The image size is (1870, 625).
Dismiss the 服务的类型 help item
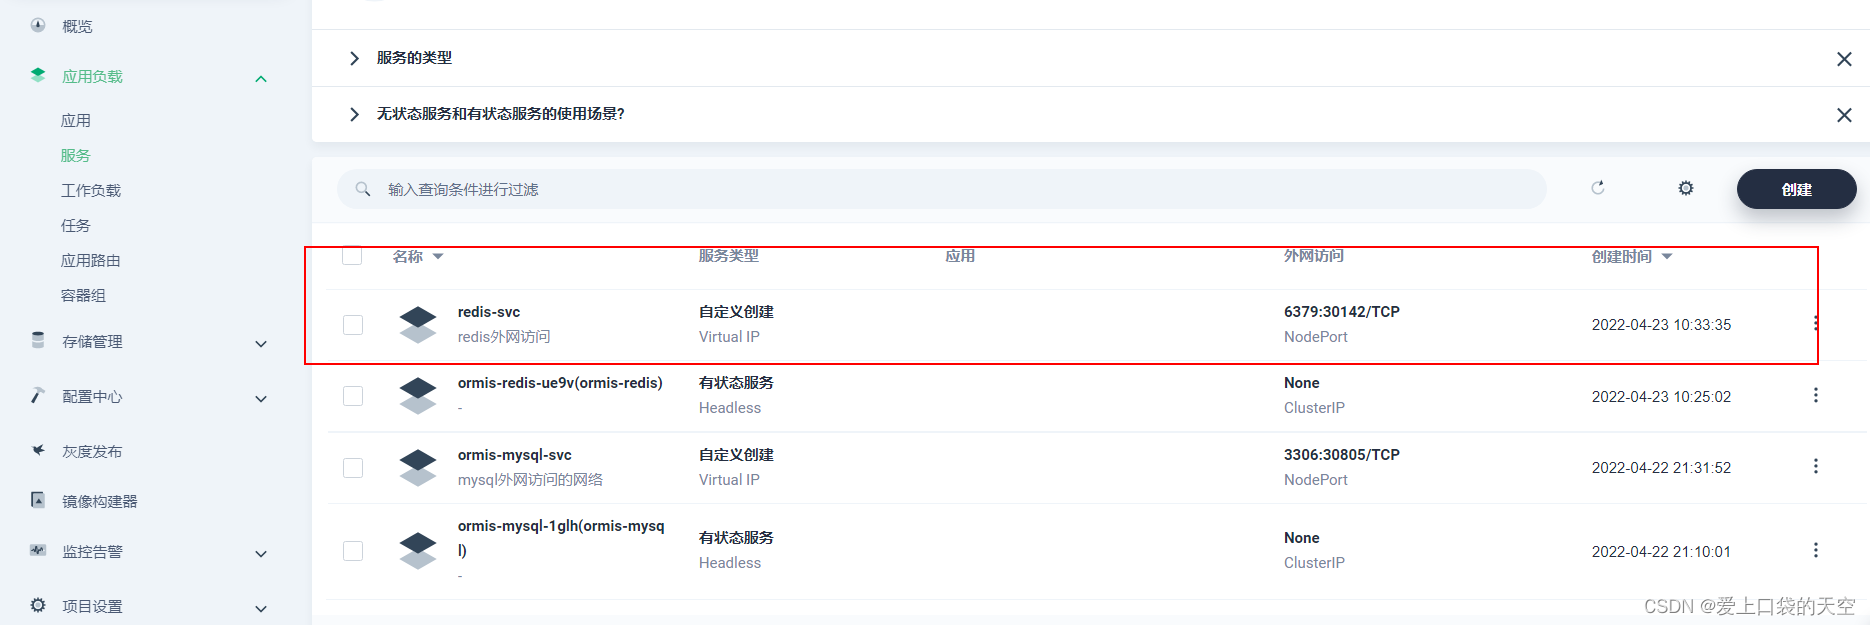(x=1844, y=59)
